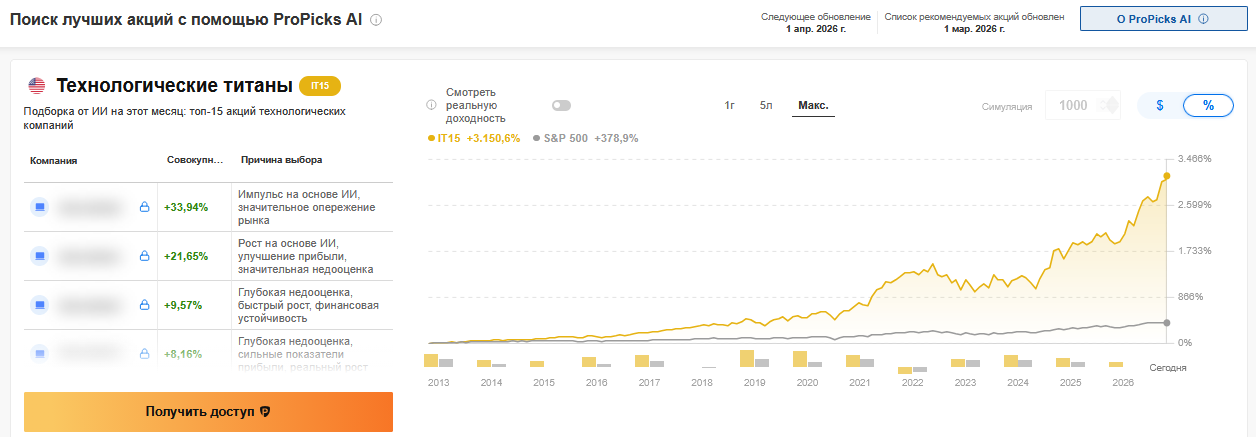The width and height of the screenshot is (1256, 437).
Task: Click the "Получить доступ" button
Action: pyautogui.click(x=208, y=411)
